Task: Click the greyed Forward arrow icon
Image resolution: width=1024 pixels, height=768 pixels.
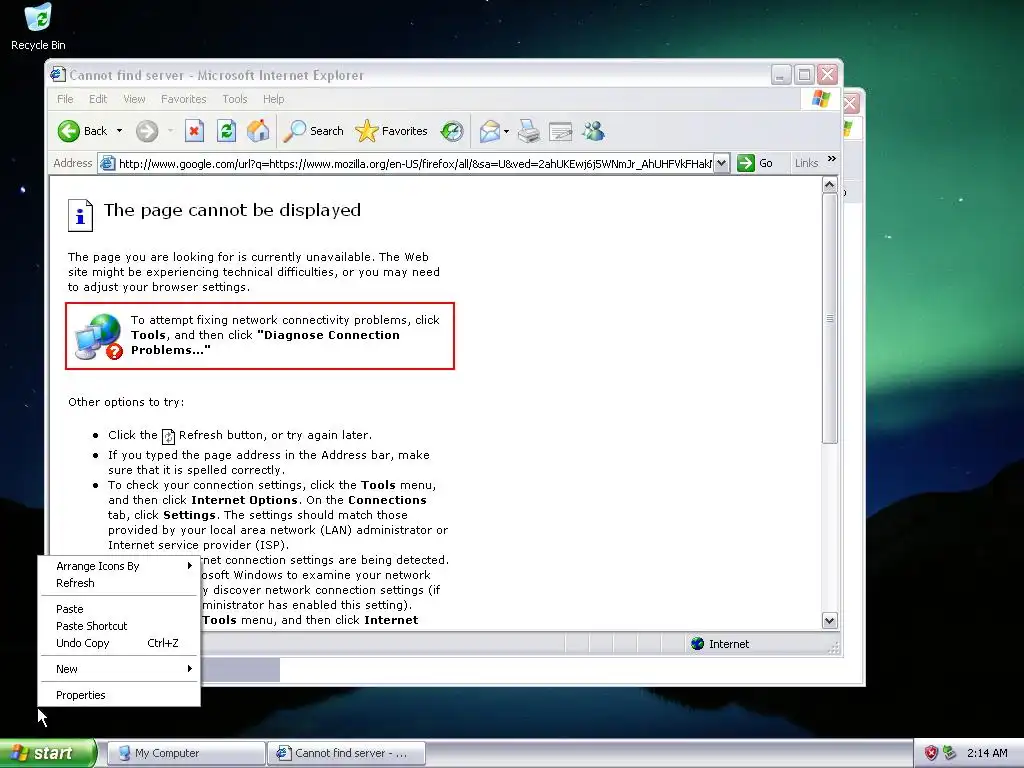Action: tap(147, 131)
